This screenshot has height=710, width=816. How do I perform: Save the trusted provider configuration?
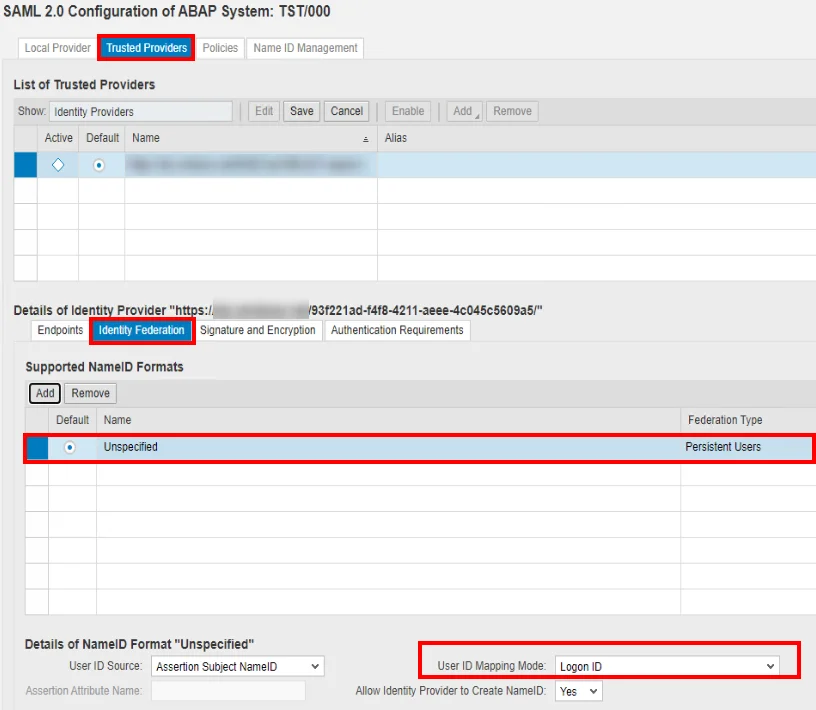point(301,111)
